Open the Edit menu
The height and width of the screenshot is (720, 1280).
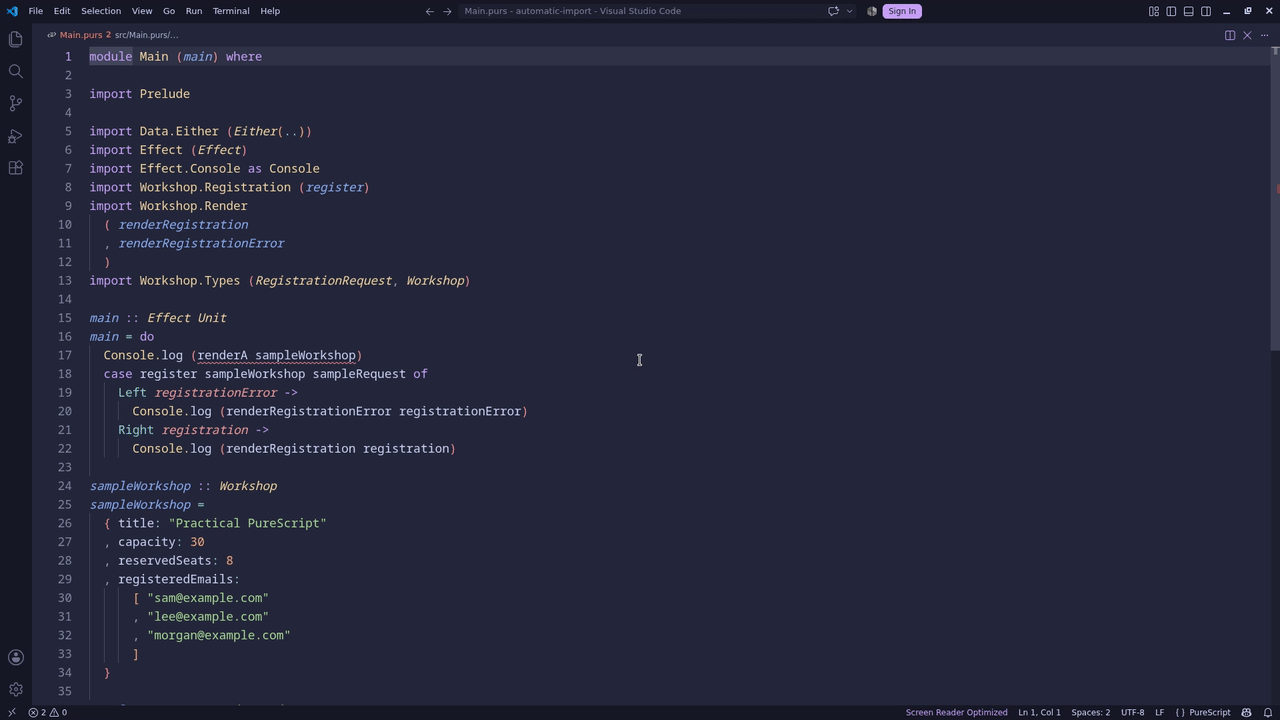click(x=61, y=11)
